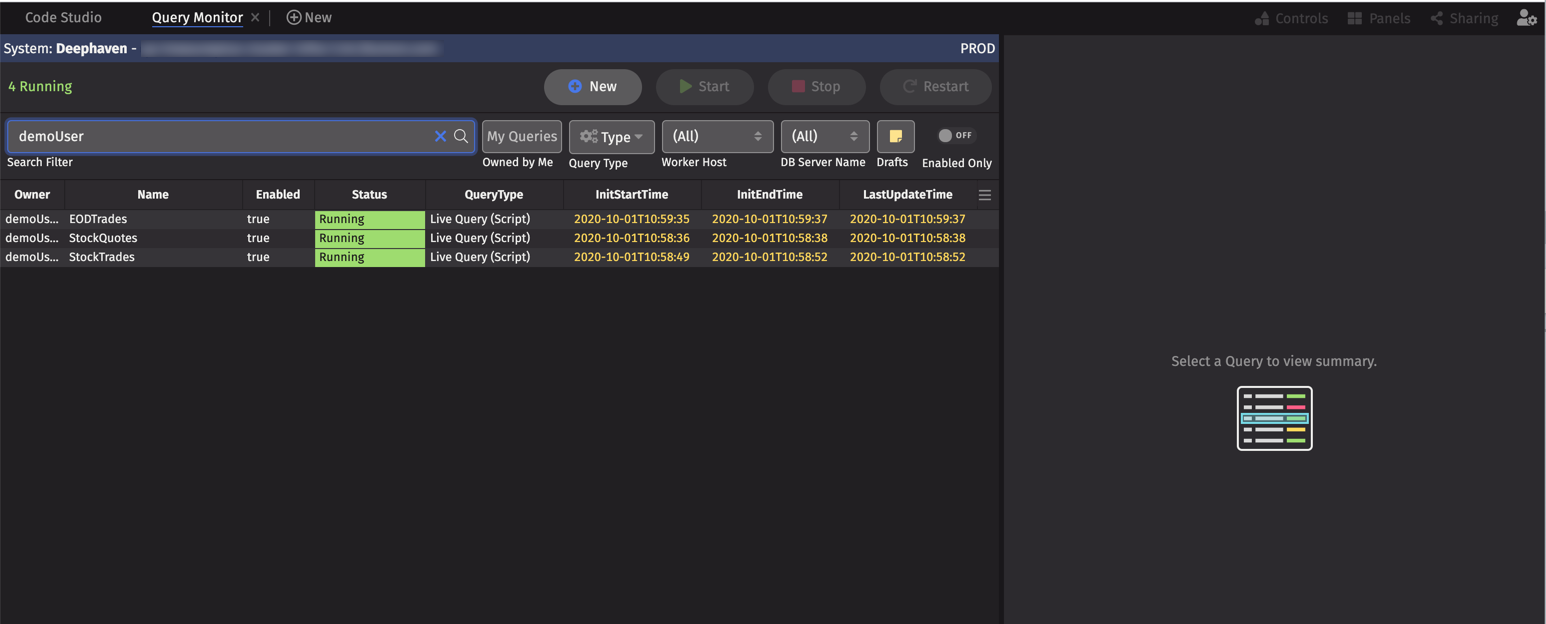Click the magnifier search icon

coord(461,136)
